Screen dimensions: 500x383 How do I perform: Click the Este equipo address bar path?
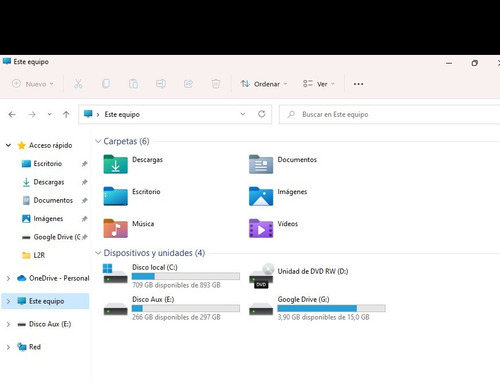122,114
